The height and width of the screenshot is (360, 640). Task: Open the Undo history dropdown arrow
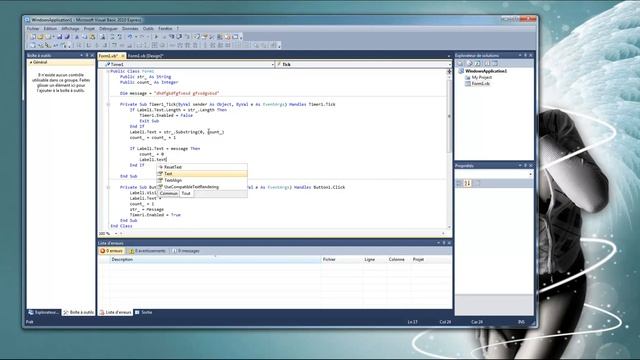[136, 37]
